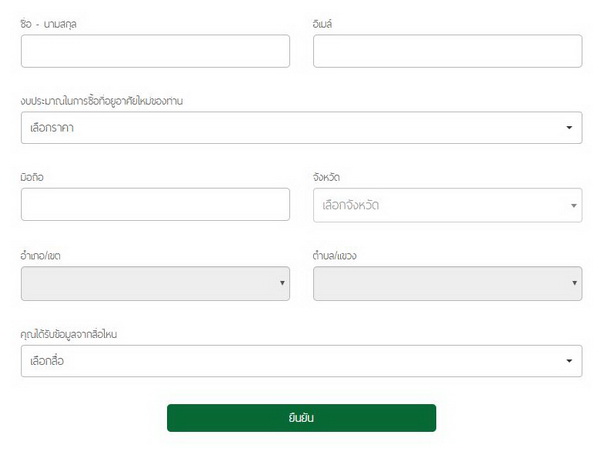Click the arrow icon on อำเภอ/เขต dropdown
This screenshot has height=452, width=600.
point(282,284)
